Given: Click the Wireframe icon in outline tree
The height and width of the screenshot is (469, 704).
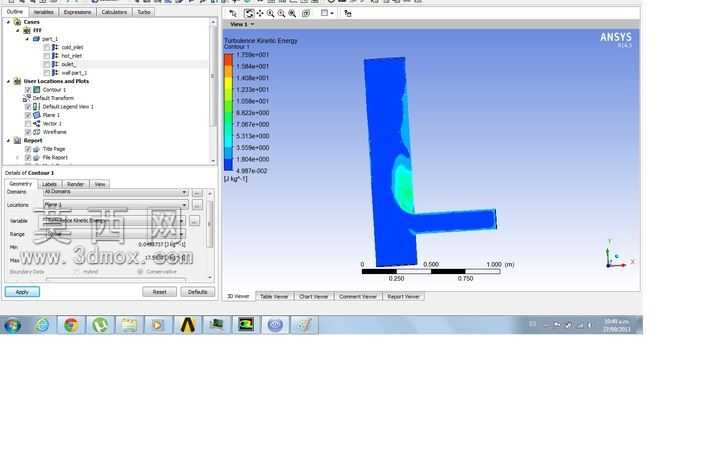Looking at the screenshot, I should pyautogui.click(x=37, y=132).
